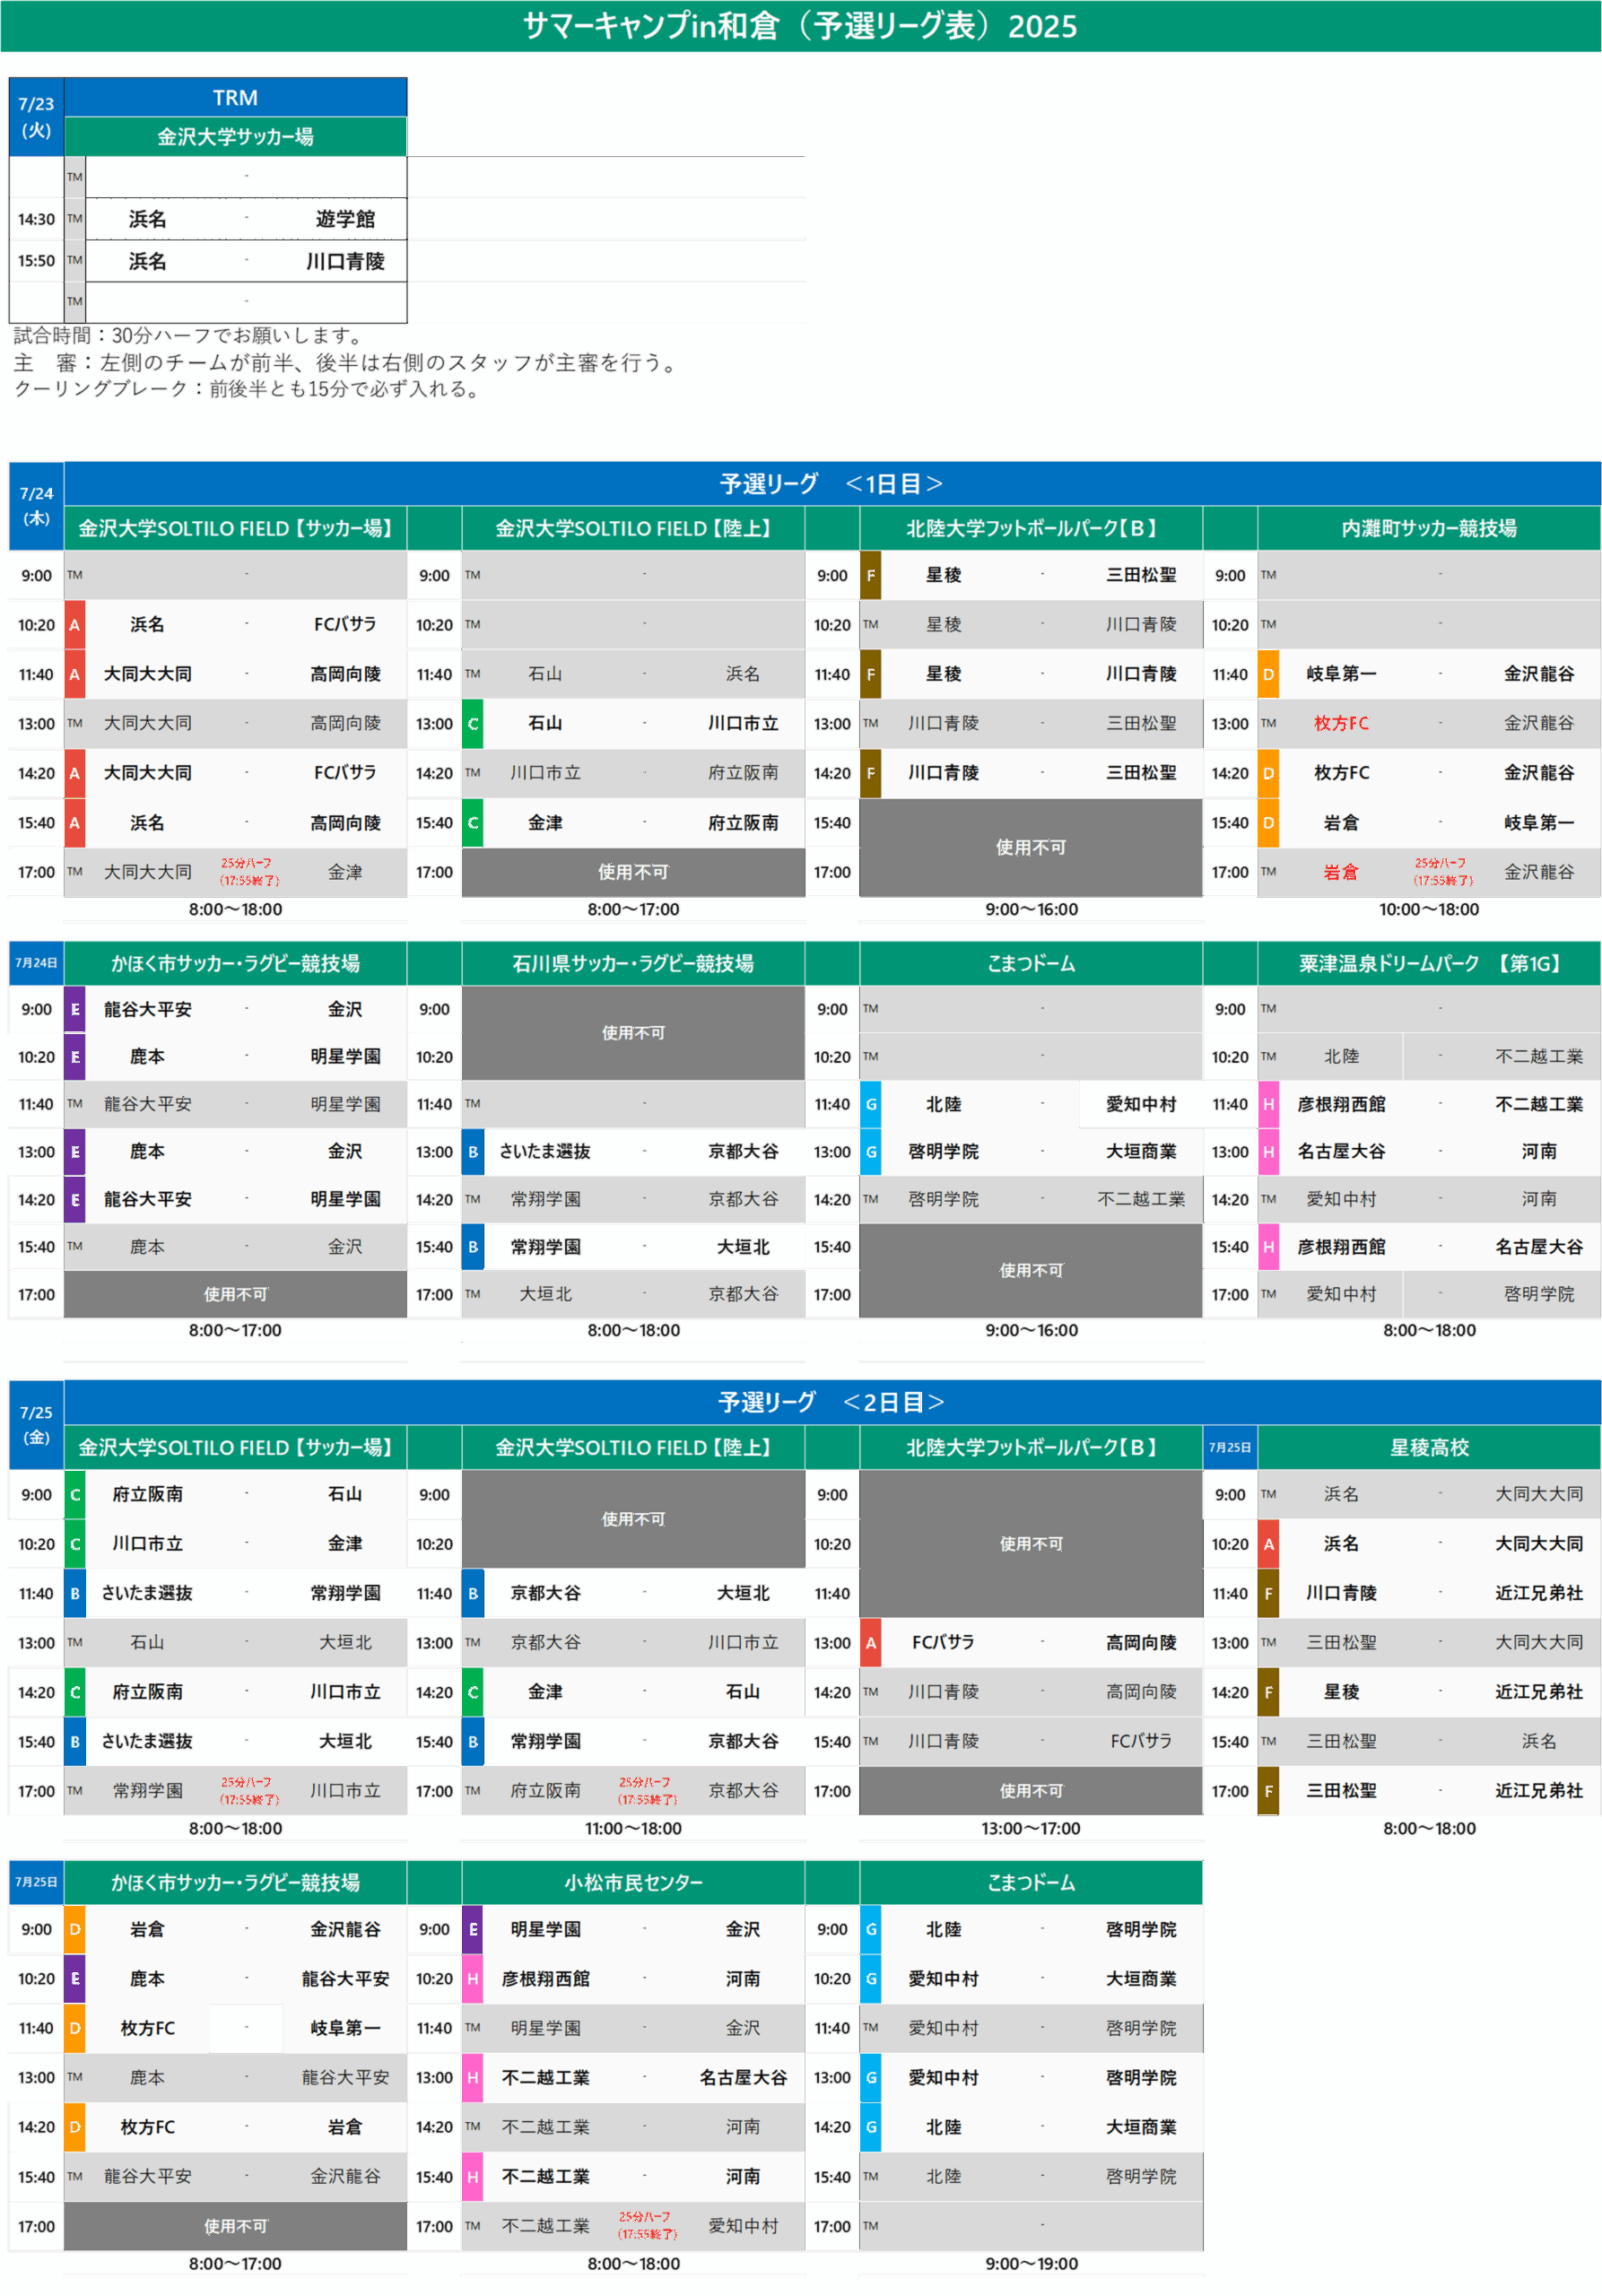Click the 10:00〜18:00 usage time
Viewport: 1602px width, 2296px height.
[1429, 909]
